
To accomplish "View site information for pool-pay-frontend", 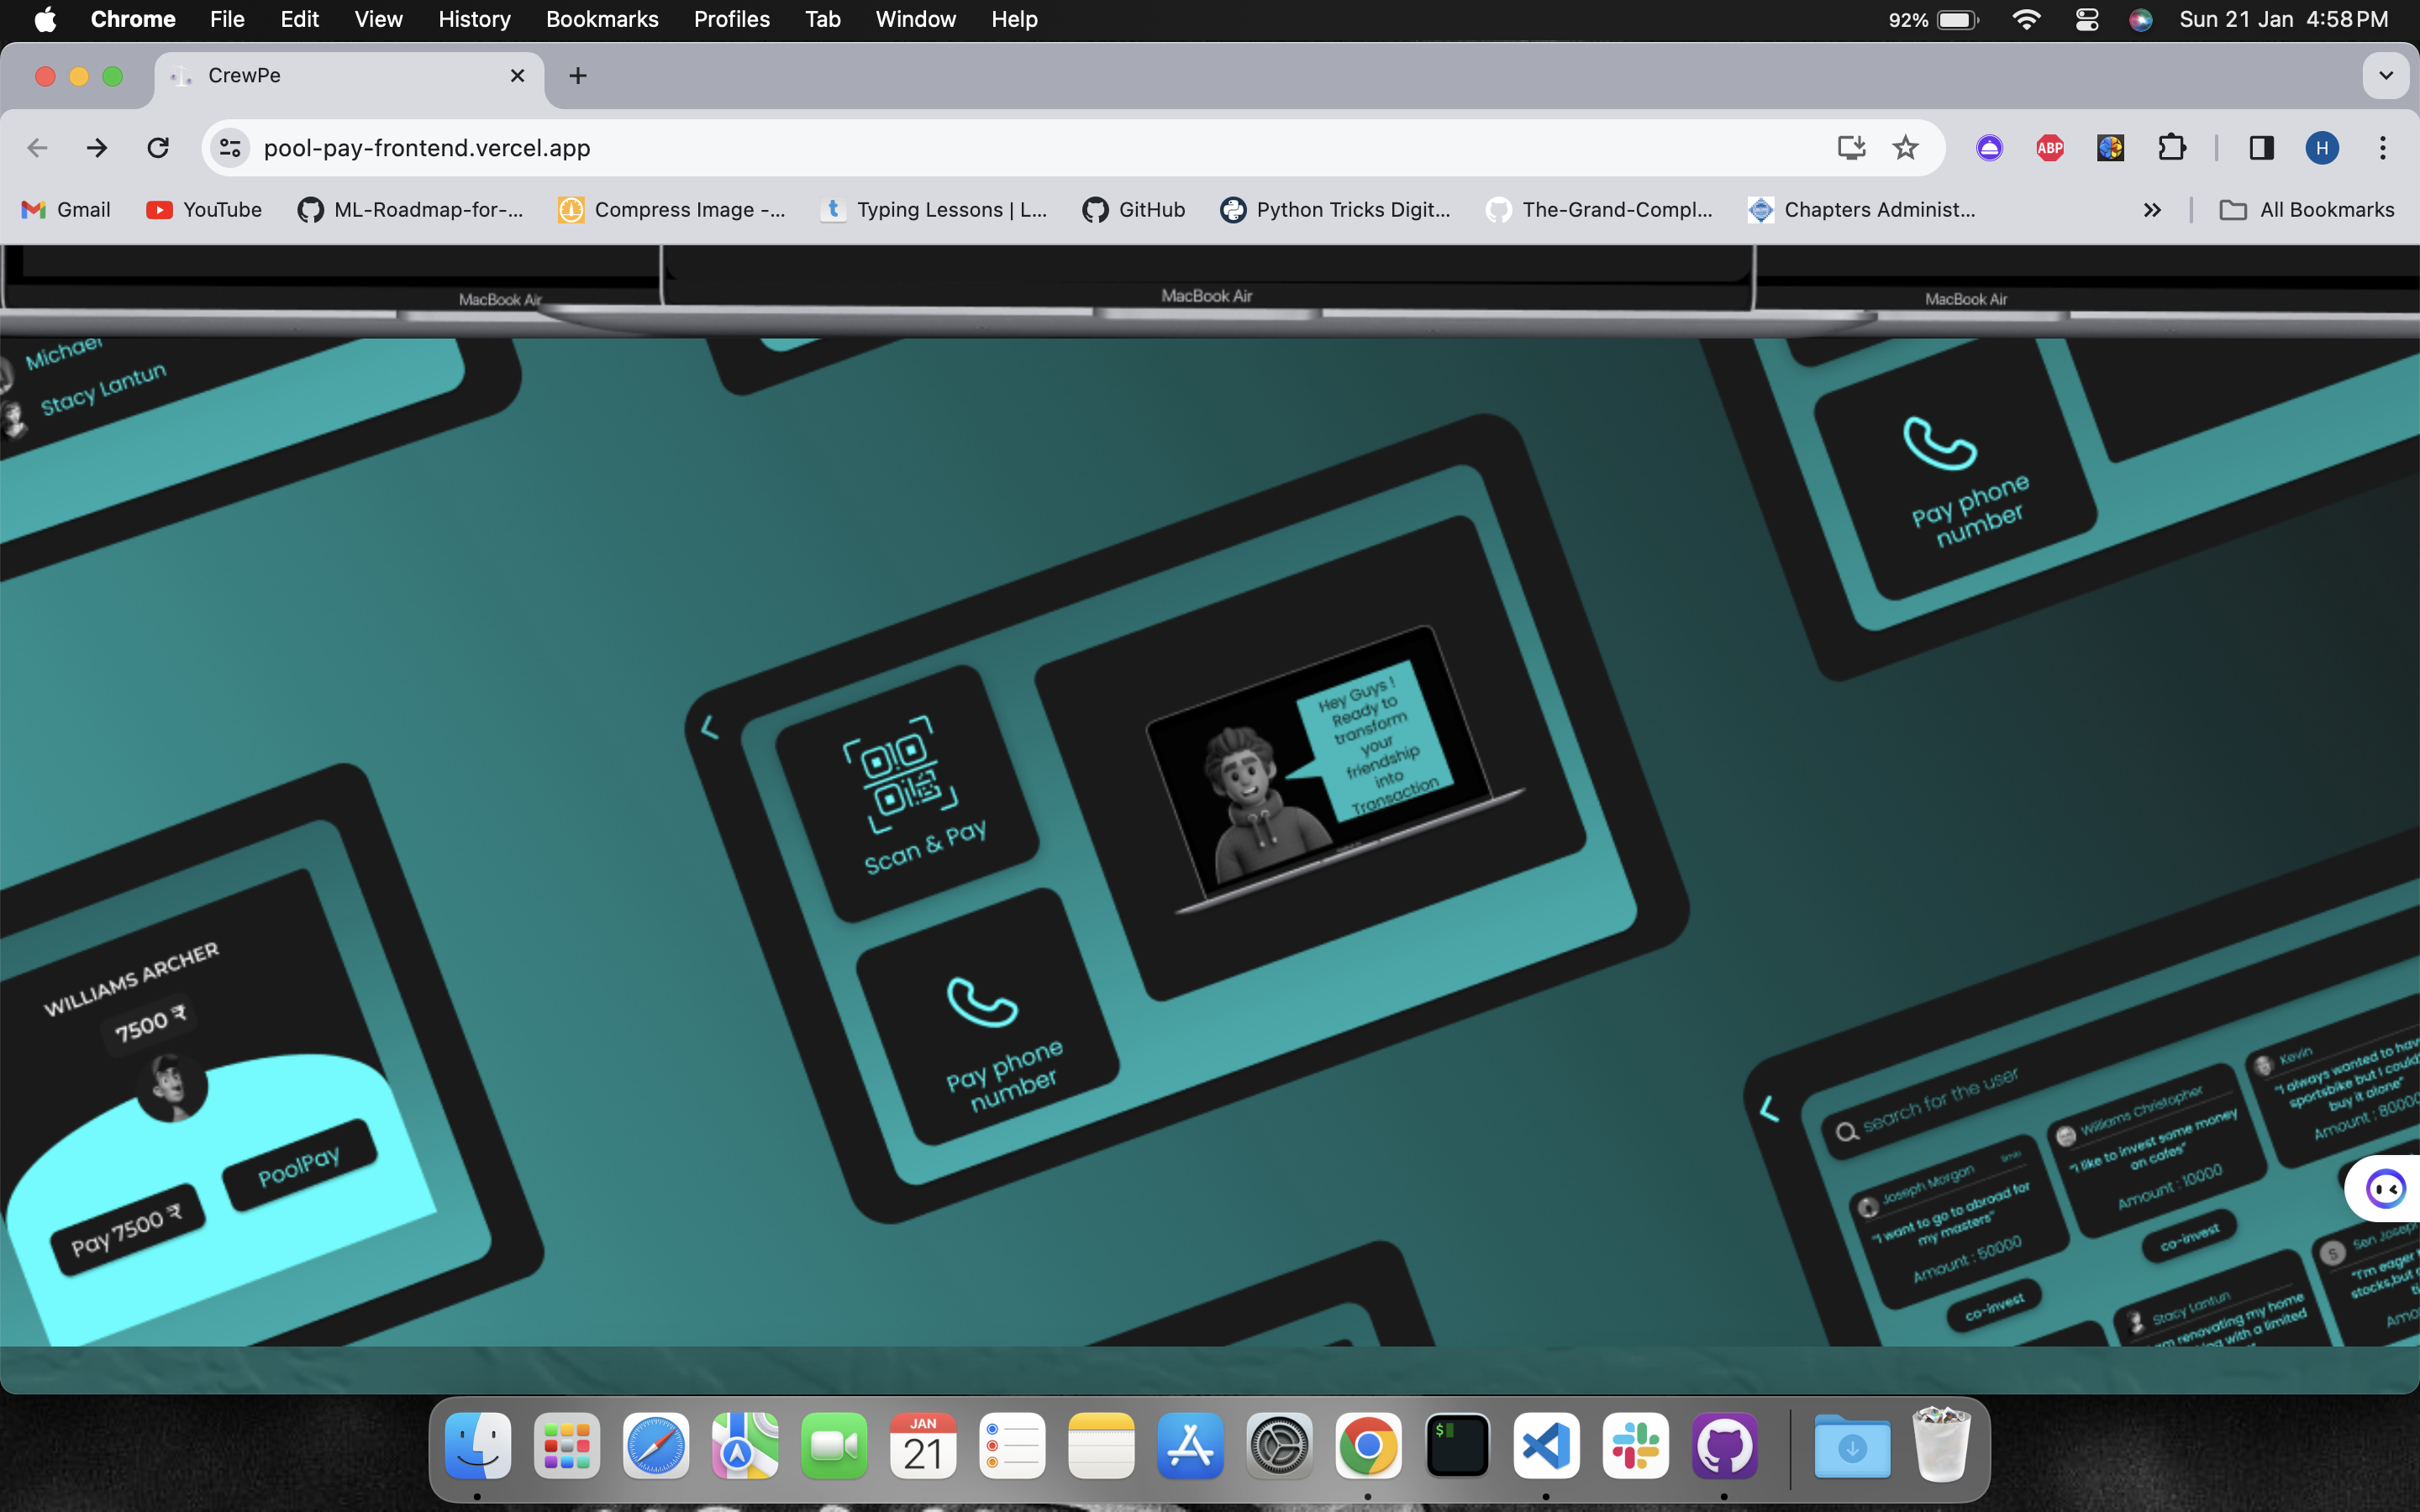I will pos(230,148).
